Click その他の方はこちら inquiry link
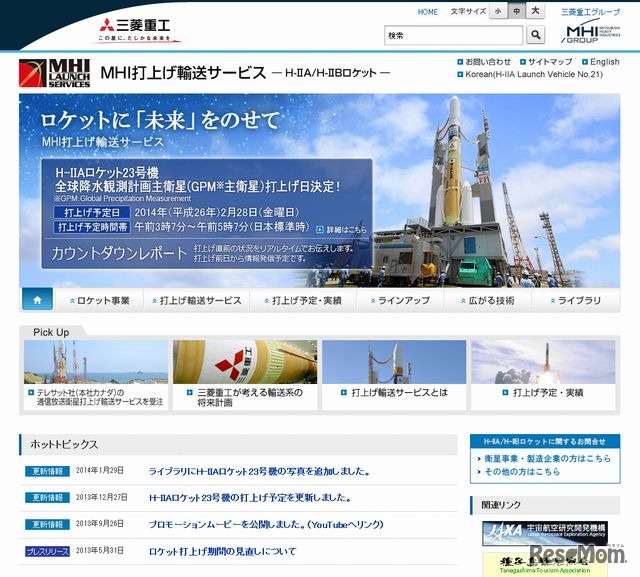The image size is (640, 577). pyautogui.click(x=522, y=472)
